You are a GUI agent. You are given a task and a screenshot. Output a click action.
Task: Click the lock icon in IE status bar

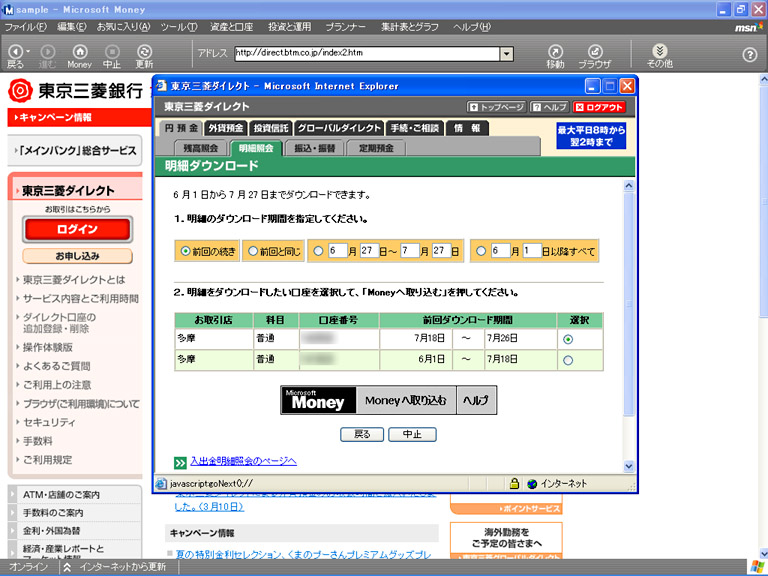(514, 483)
